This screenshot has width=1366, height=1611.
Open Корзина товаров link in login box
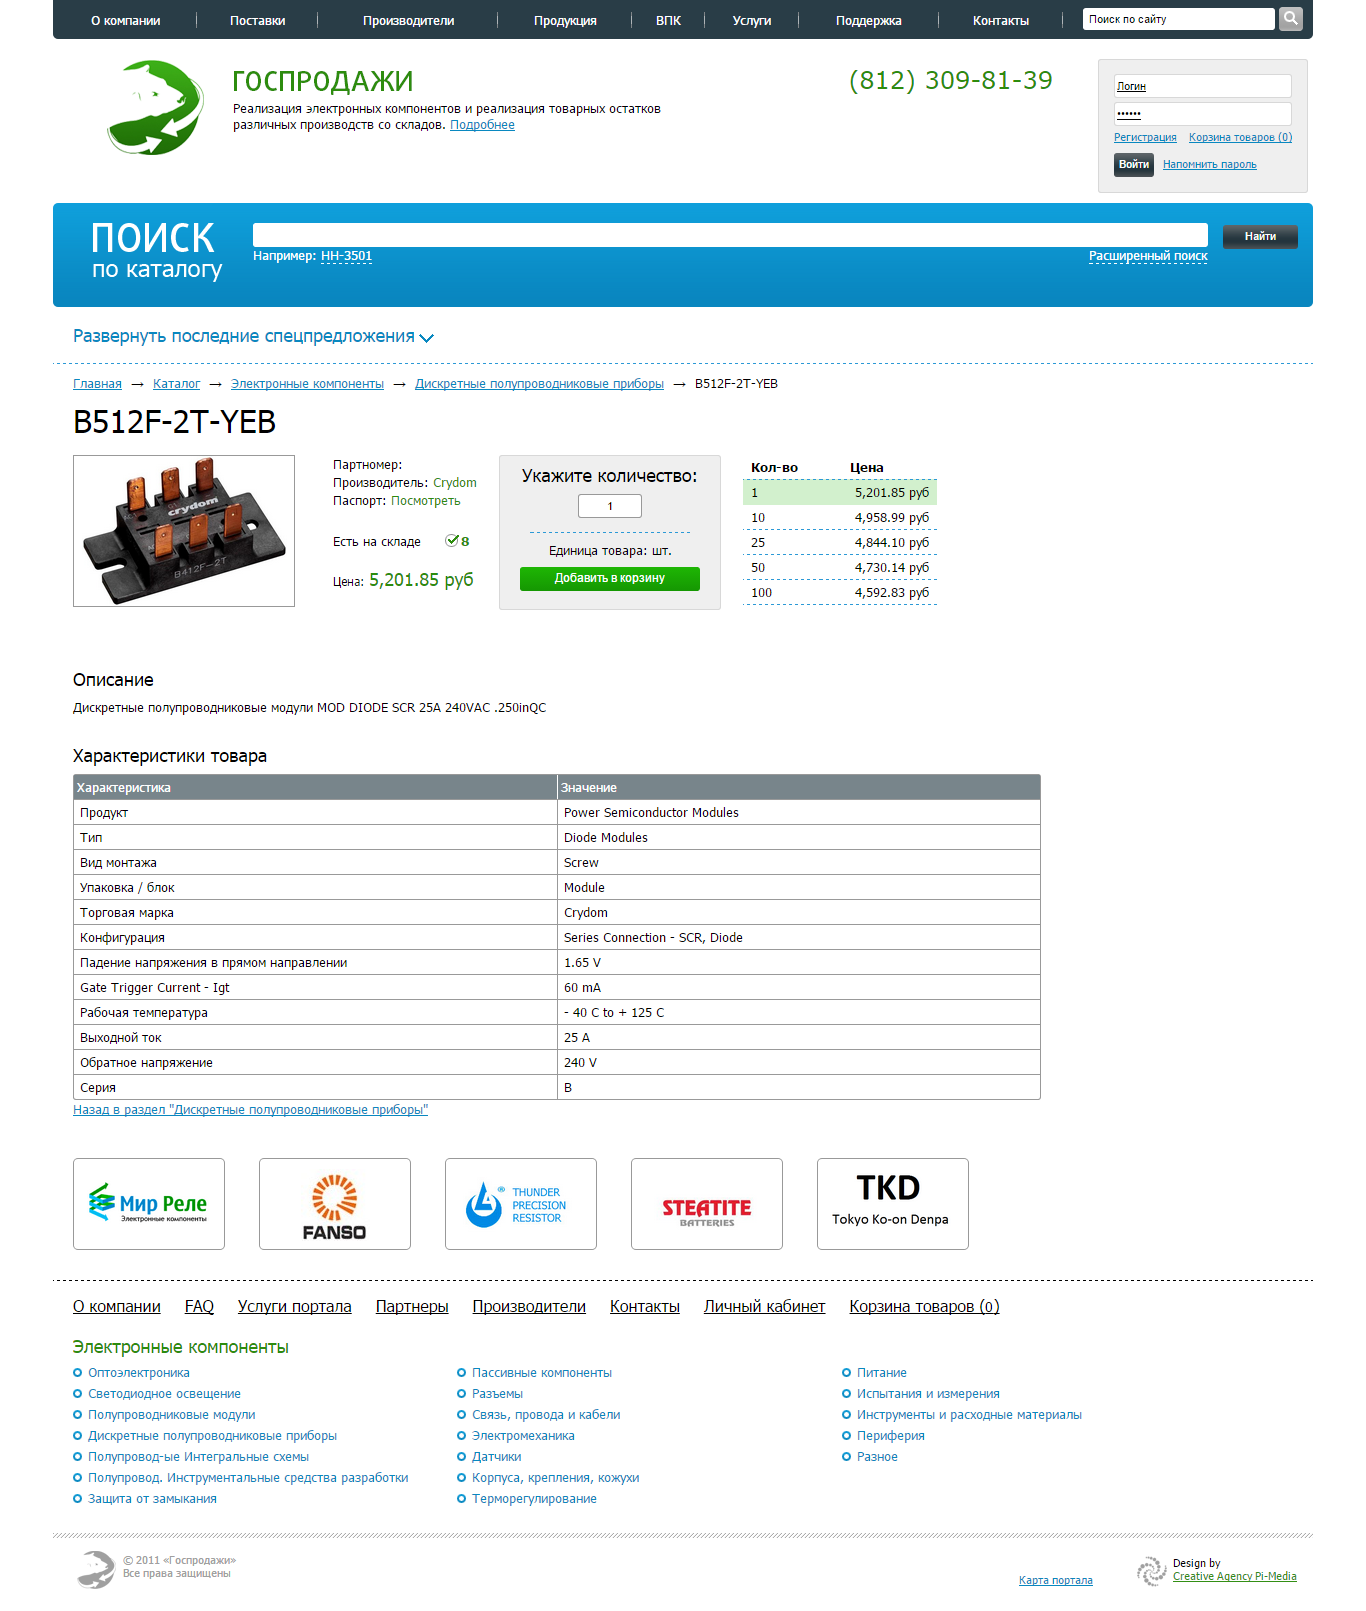click(1240, 138)
